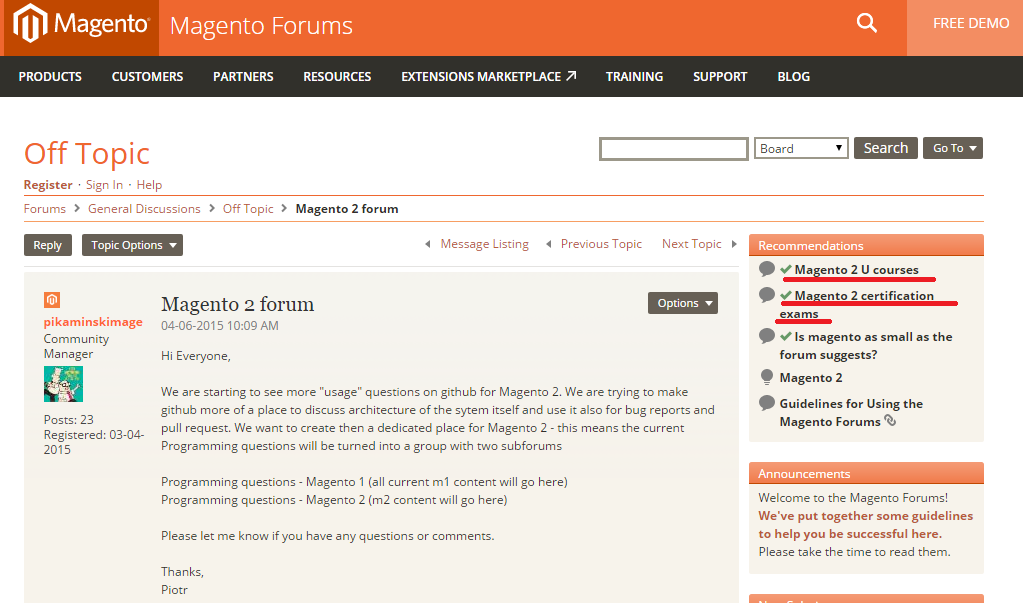This screenshot has width=1023, height=603.
Task: Go to Next Topic
Action: point(692,244)
